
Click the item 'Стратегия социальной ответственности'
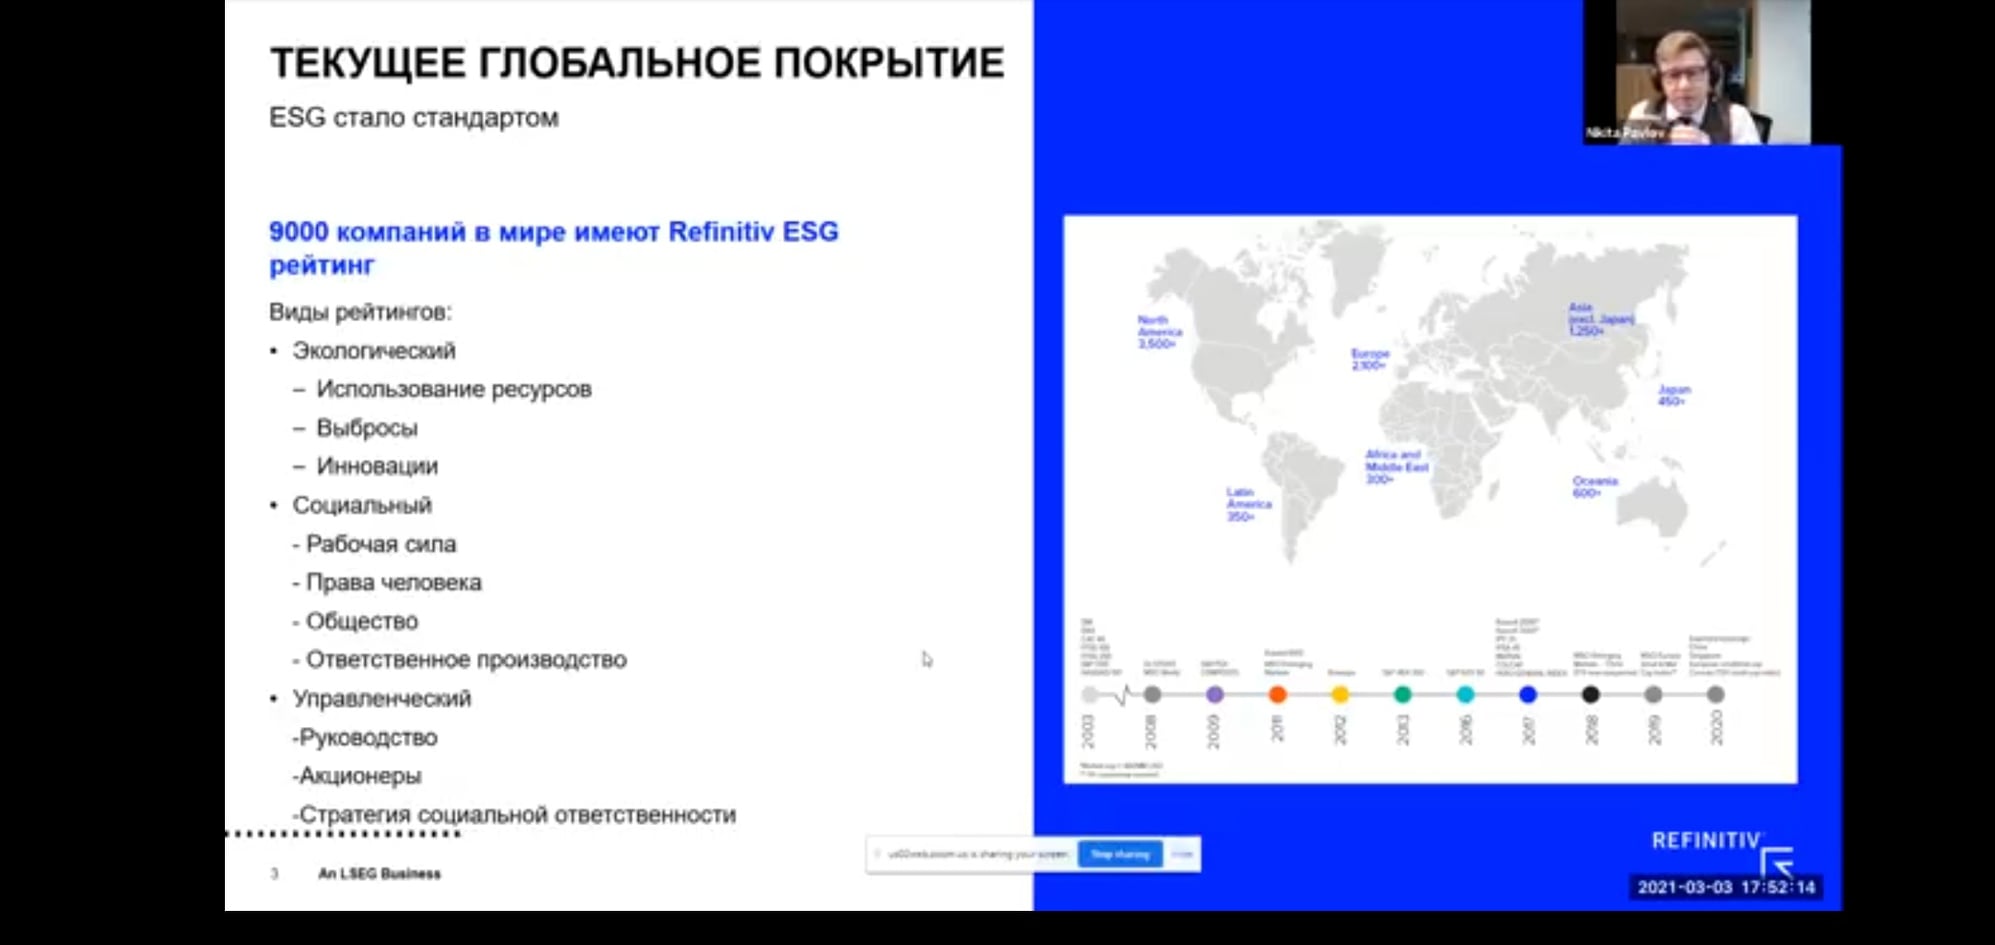tap(518, 815)
